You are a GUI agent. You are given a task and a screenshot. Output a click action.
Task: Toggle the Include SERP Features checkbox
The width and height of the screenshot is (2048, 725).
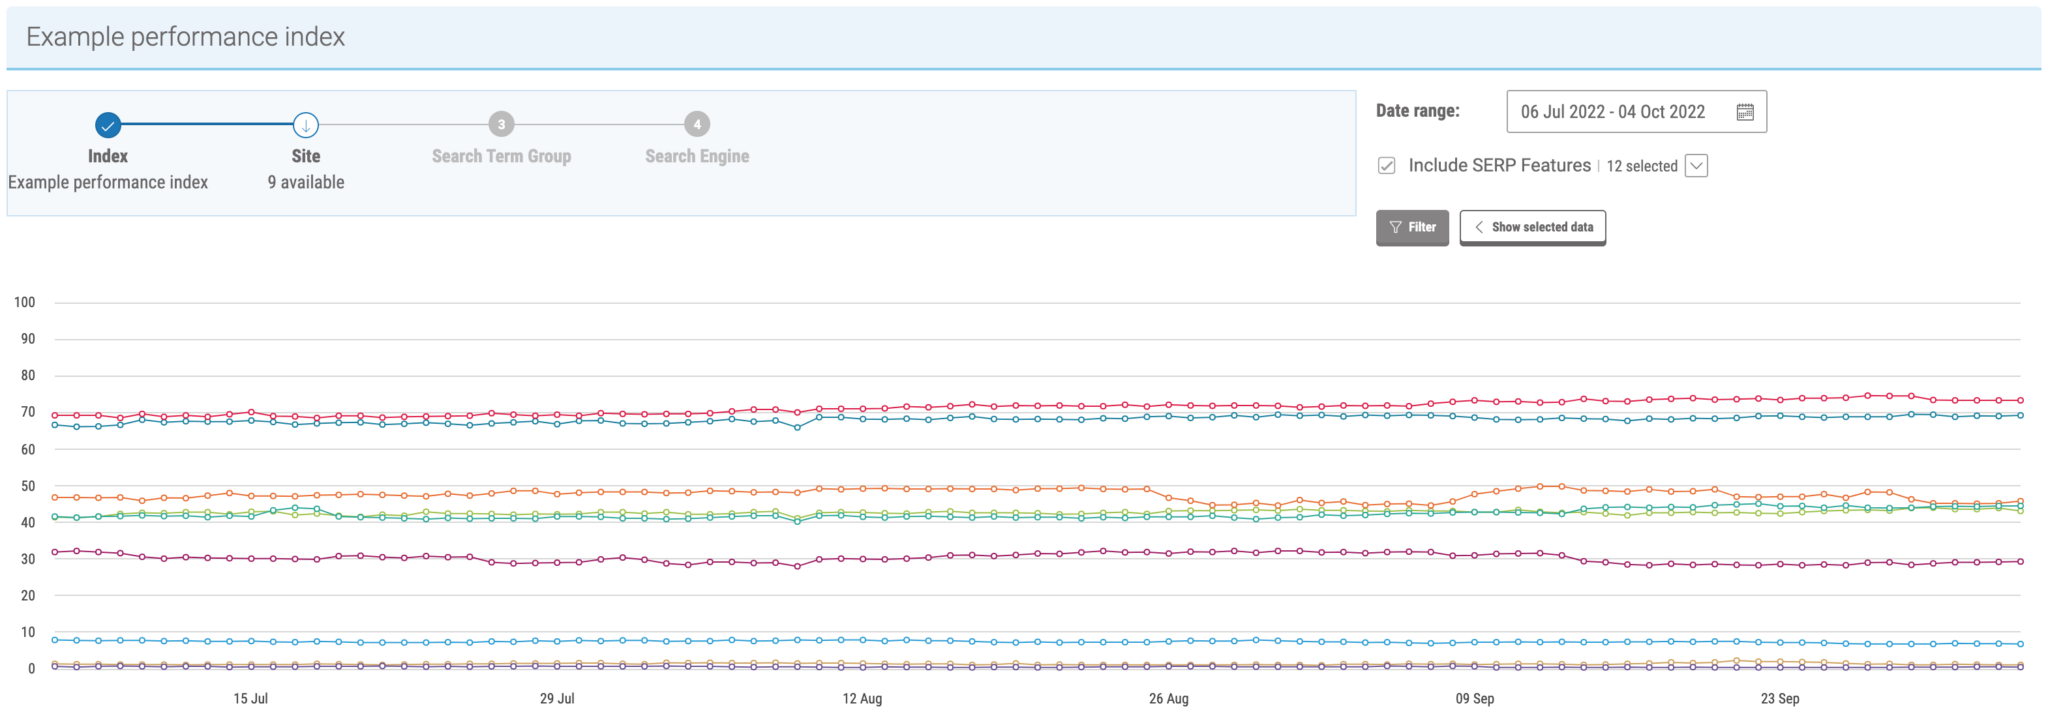1387,166
